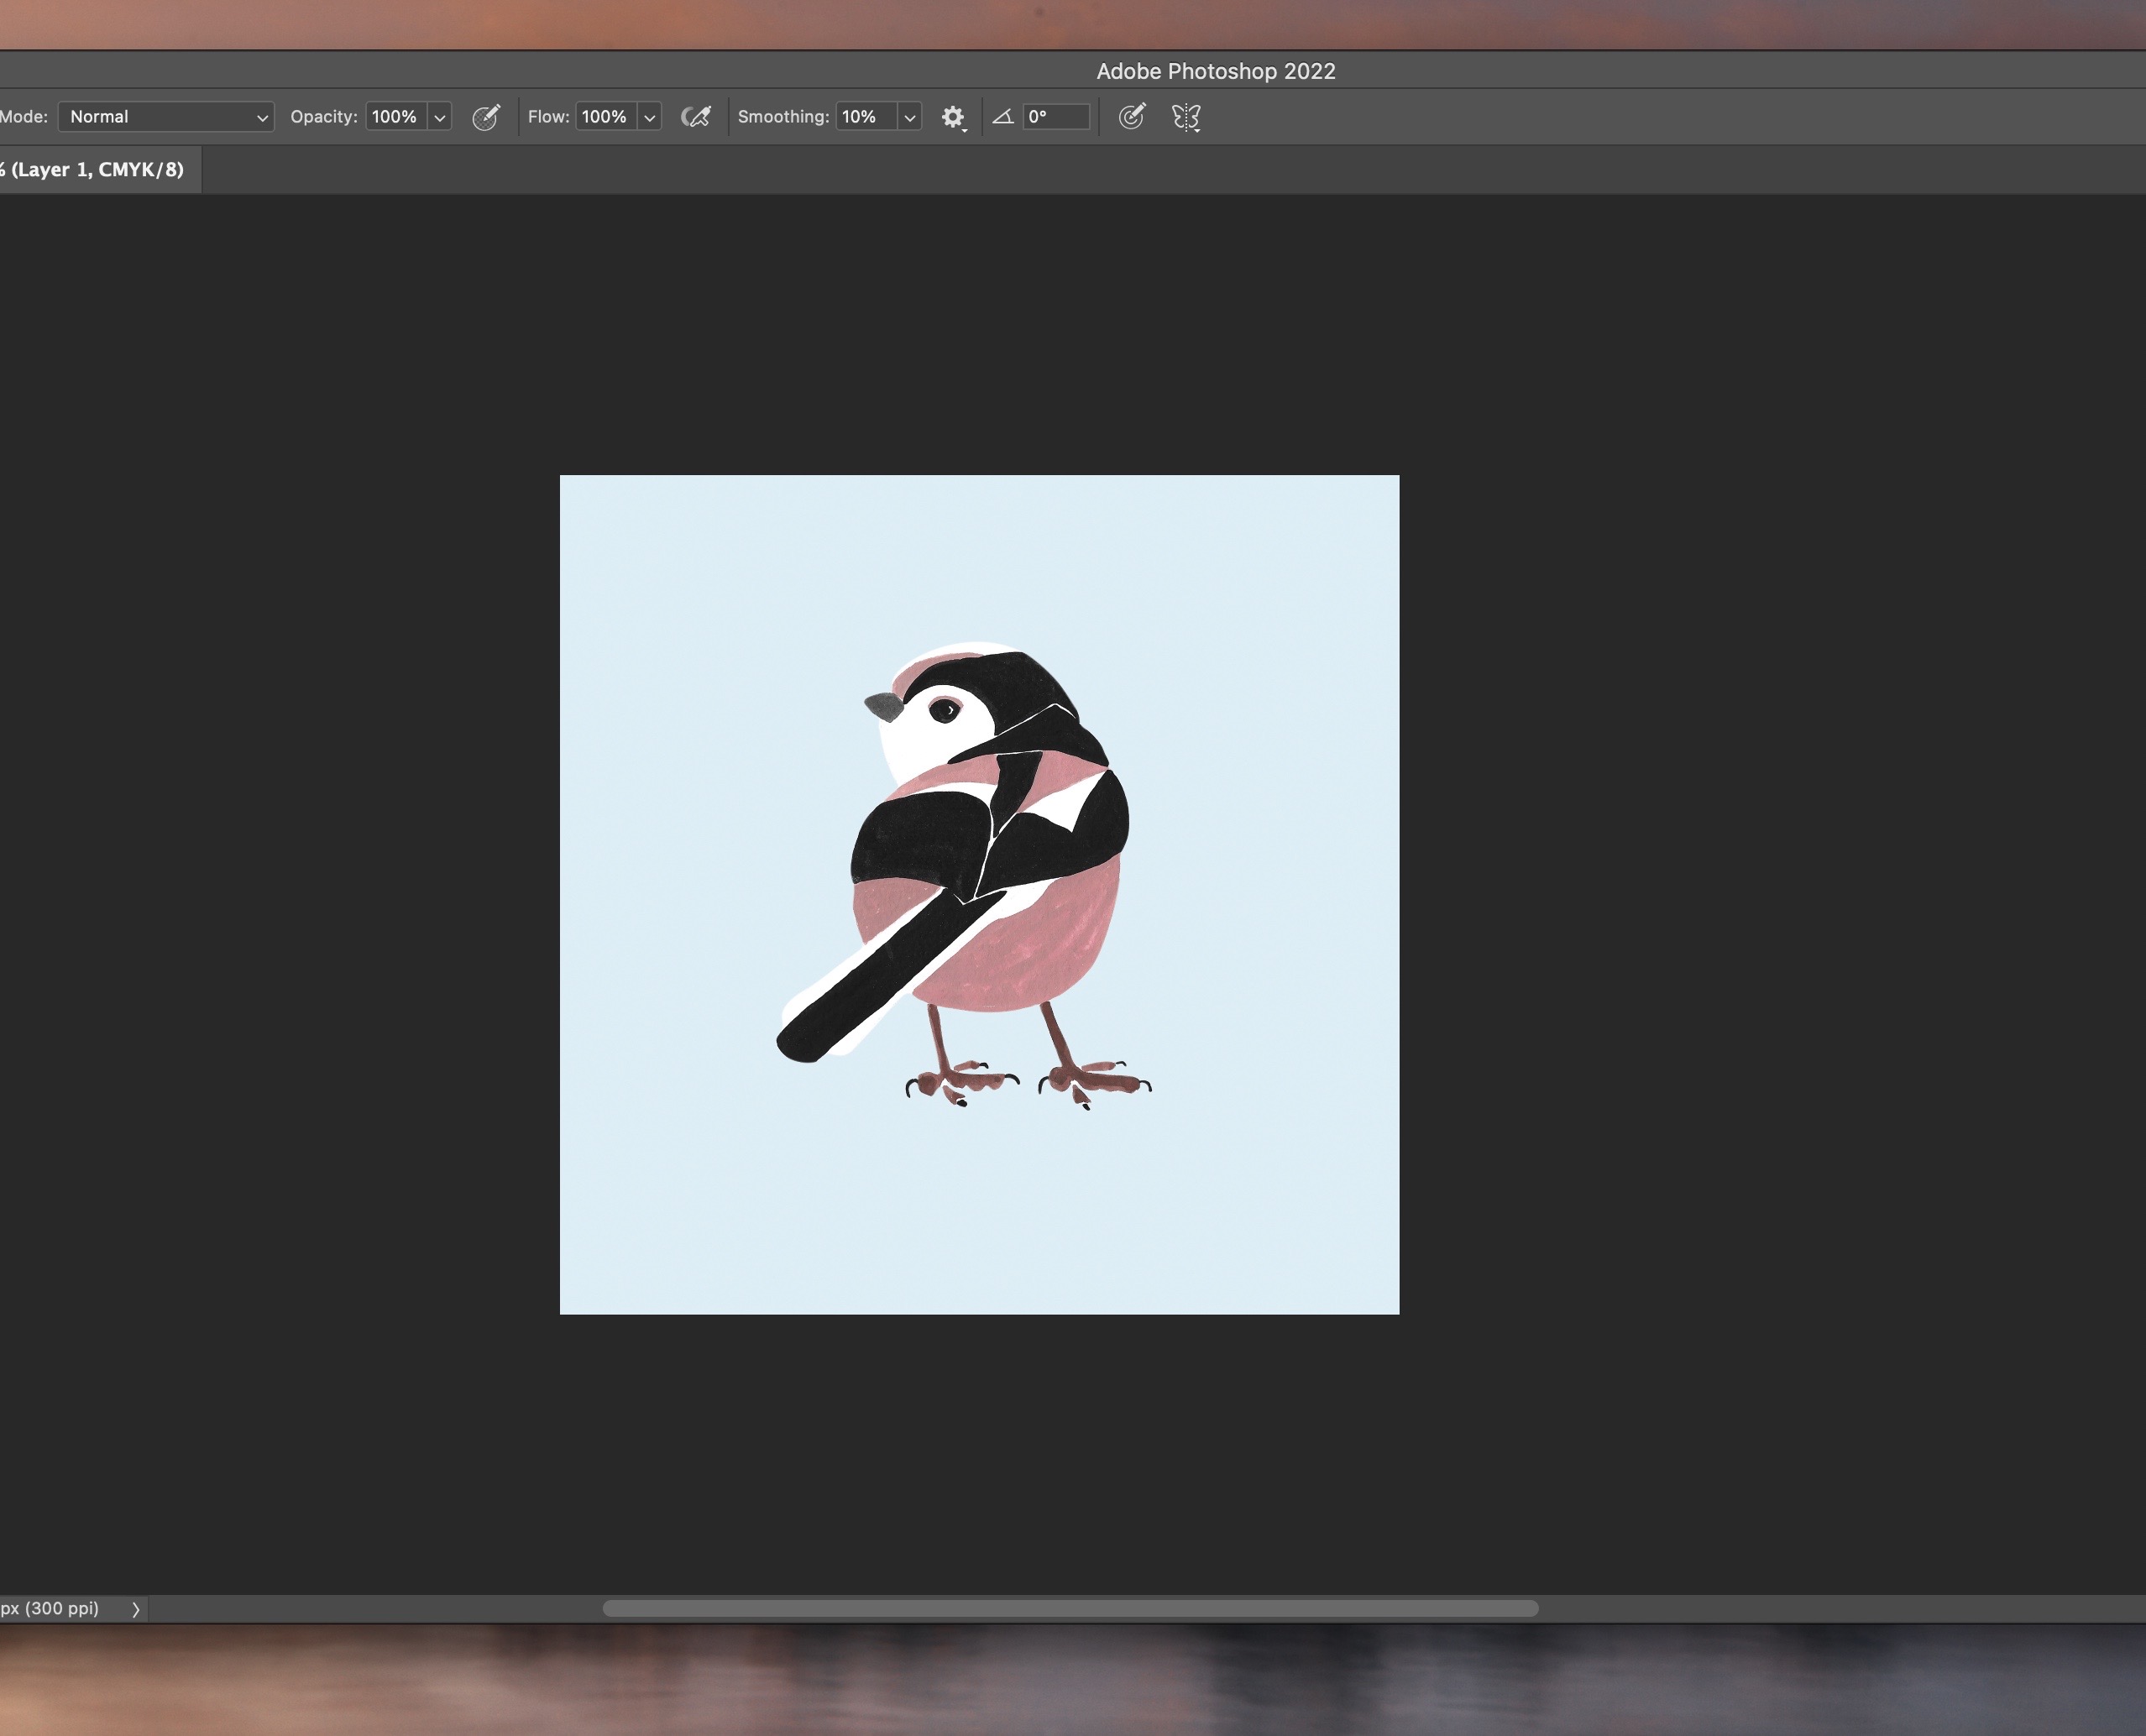Toggle pressure for opacity icon
Viewport: 2146px width, 1736px height.
pyautogui.click(x=486, y=117)
